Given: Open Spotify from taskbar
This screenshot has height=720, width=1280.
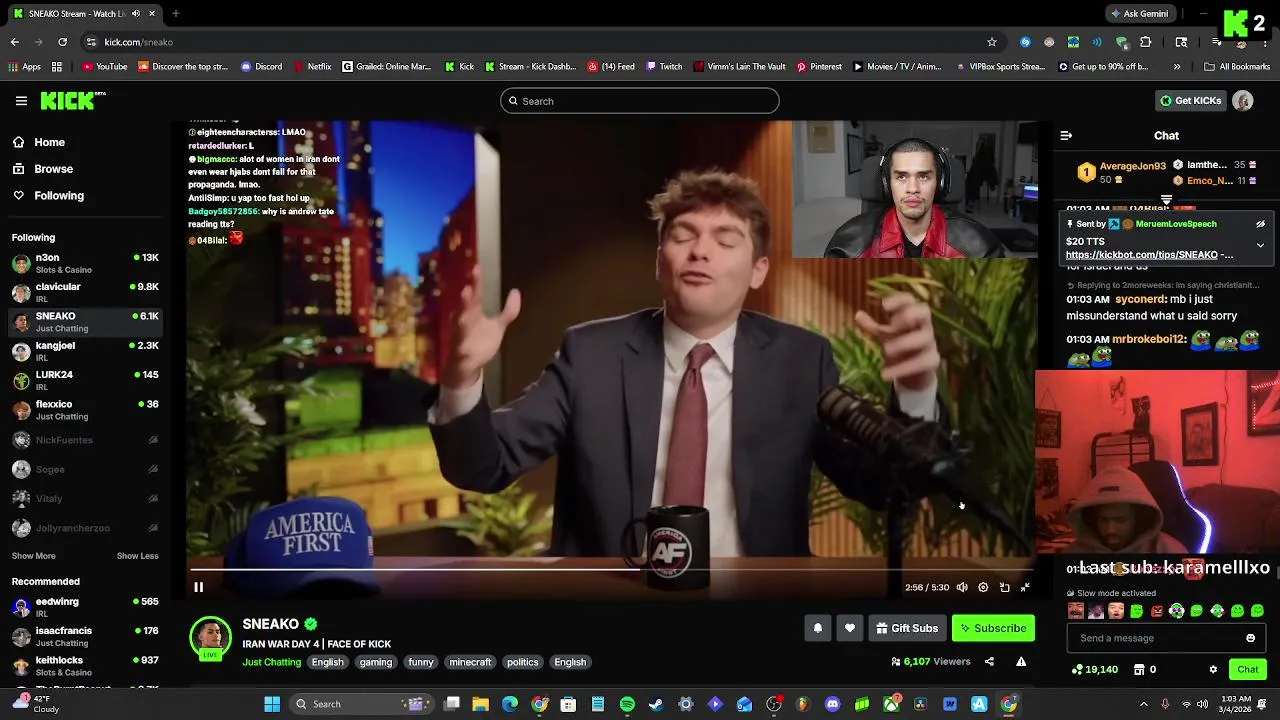Looking at the screenshot, I should (627, 704).
